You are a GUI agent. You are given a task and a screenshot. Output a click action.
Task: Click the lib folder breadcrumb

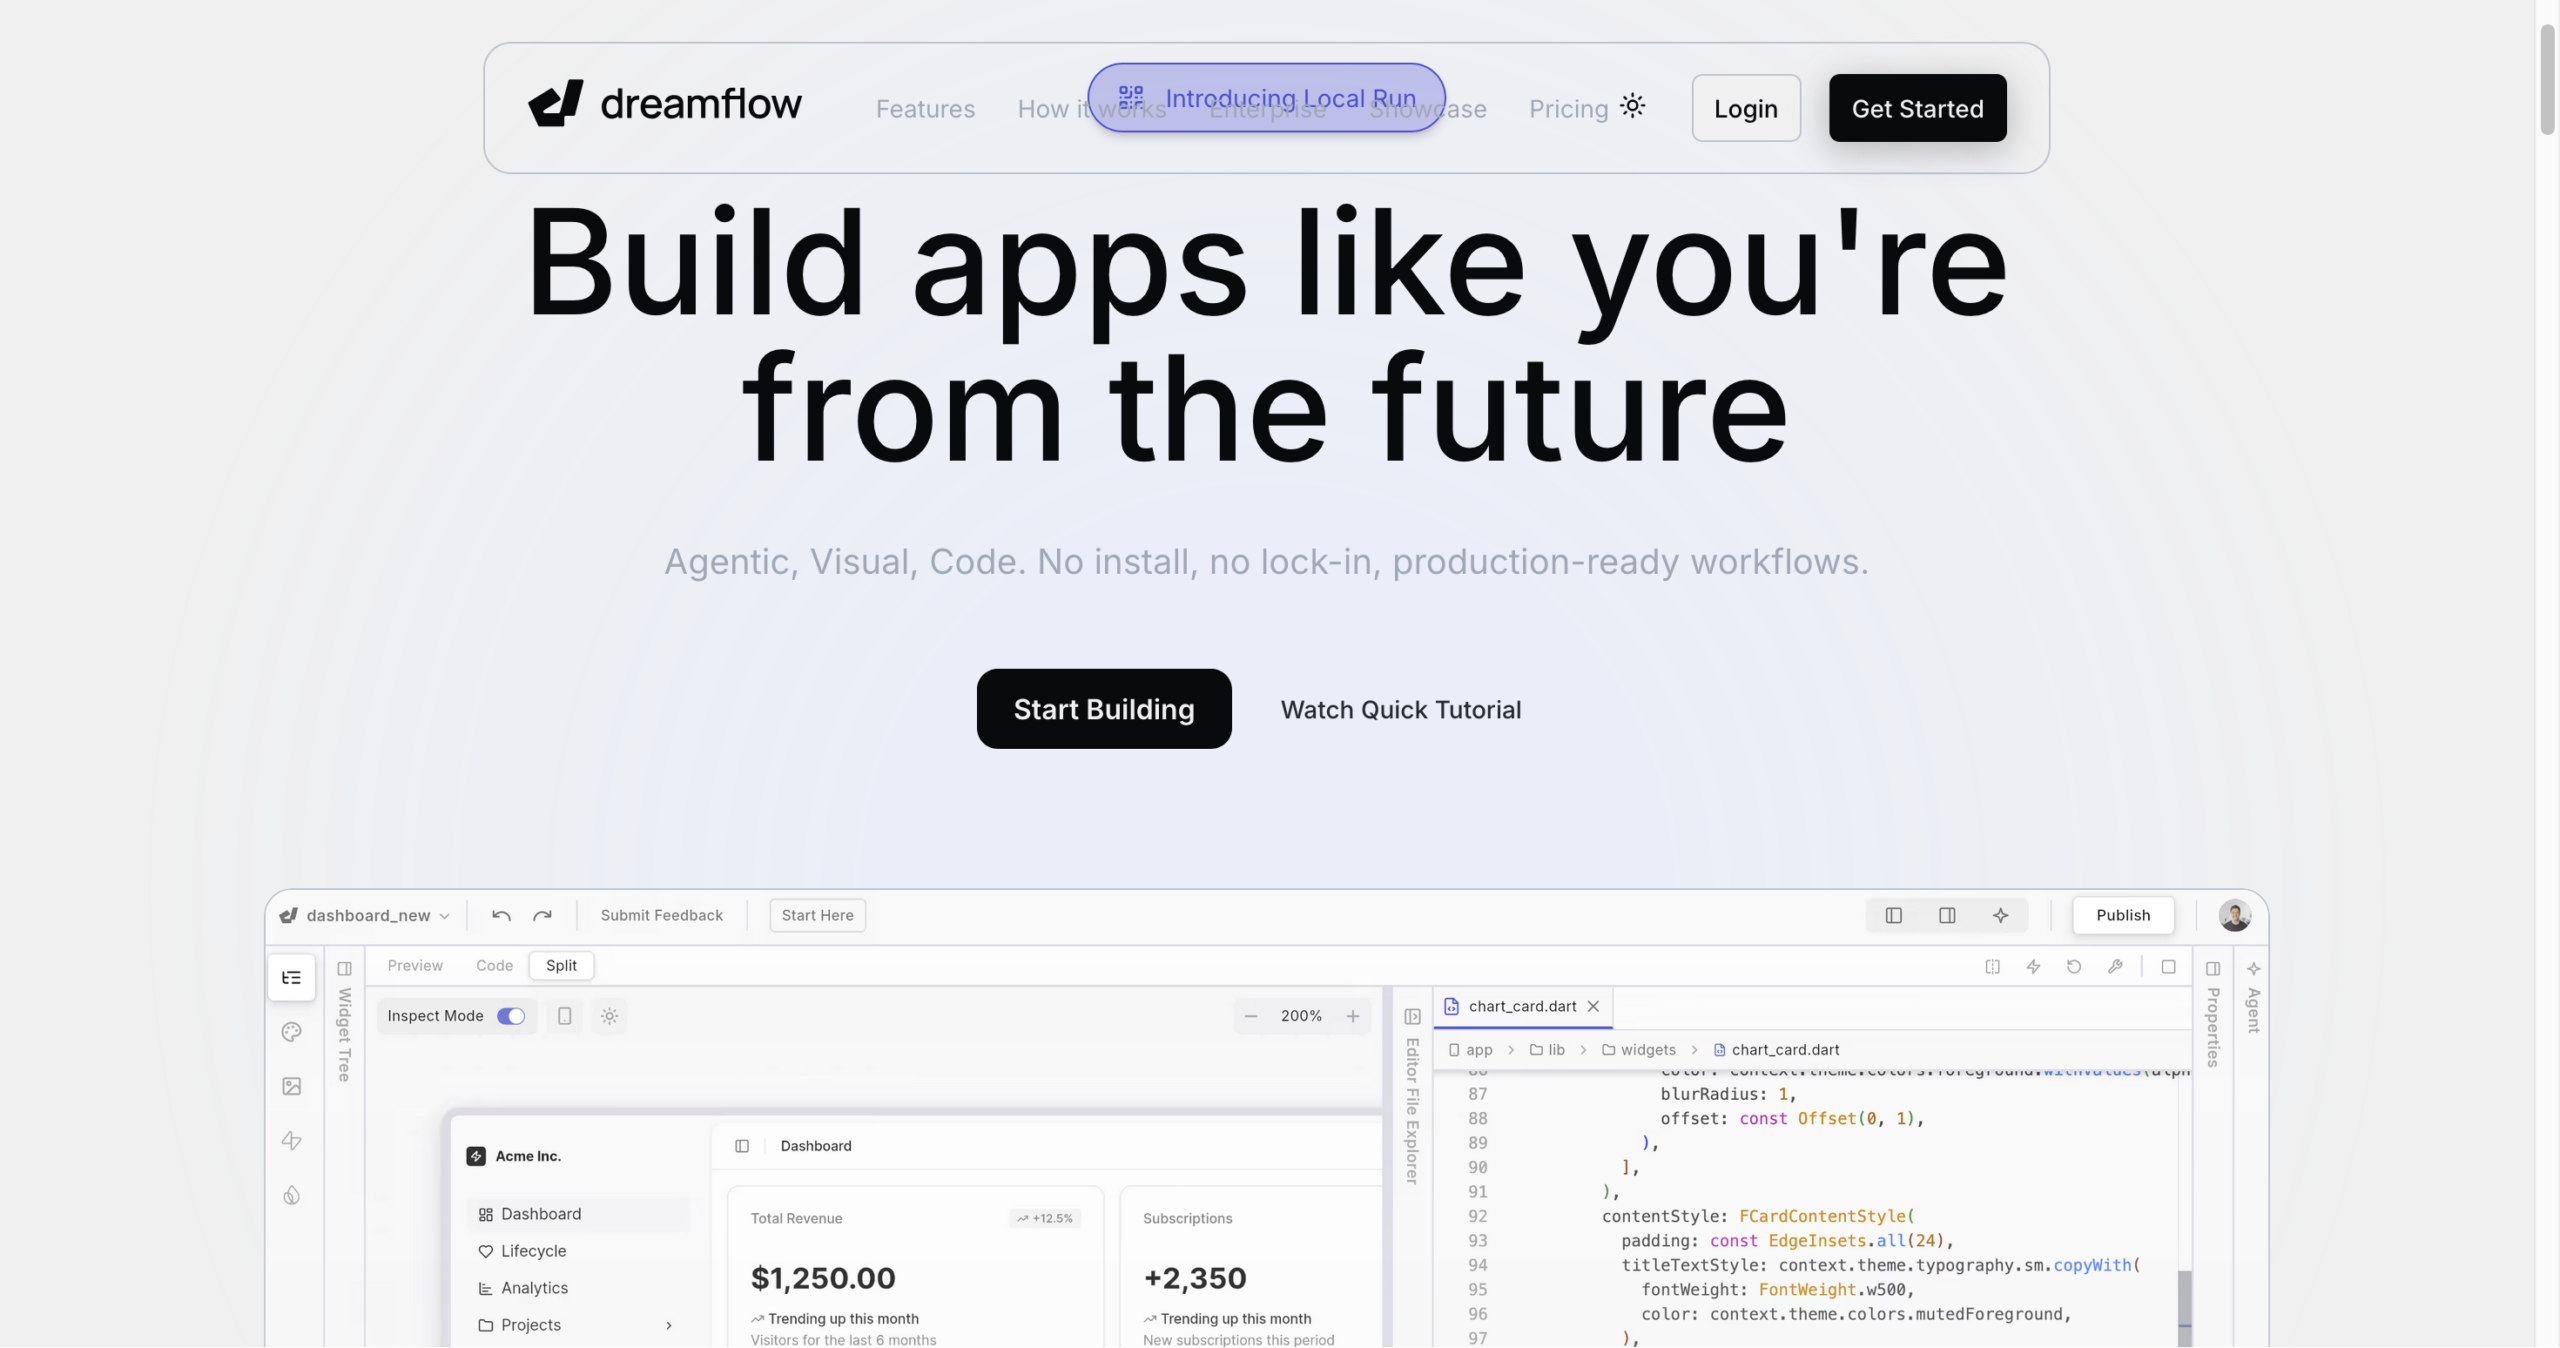pyautogui.click(x=1547, y=1050)
